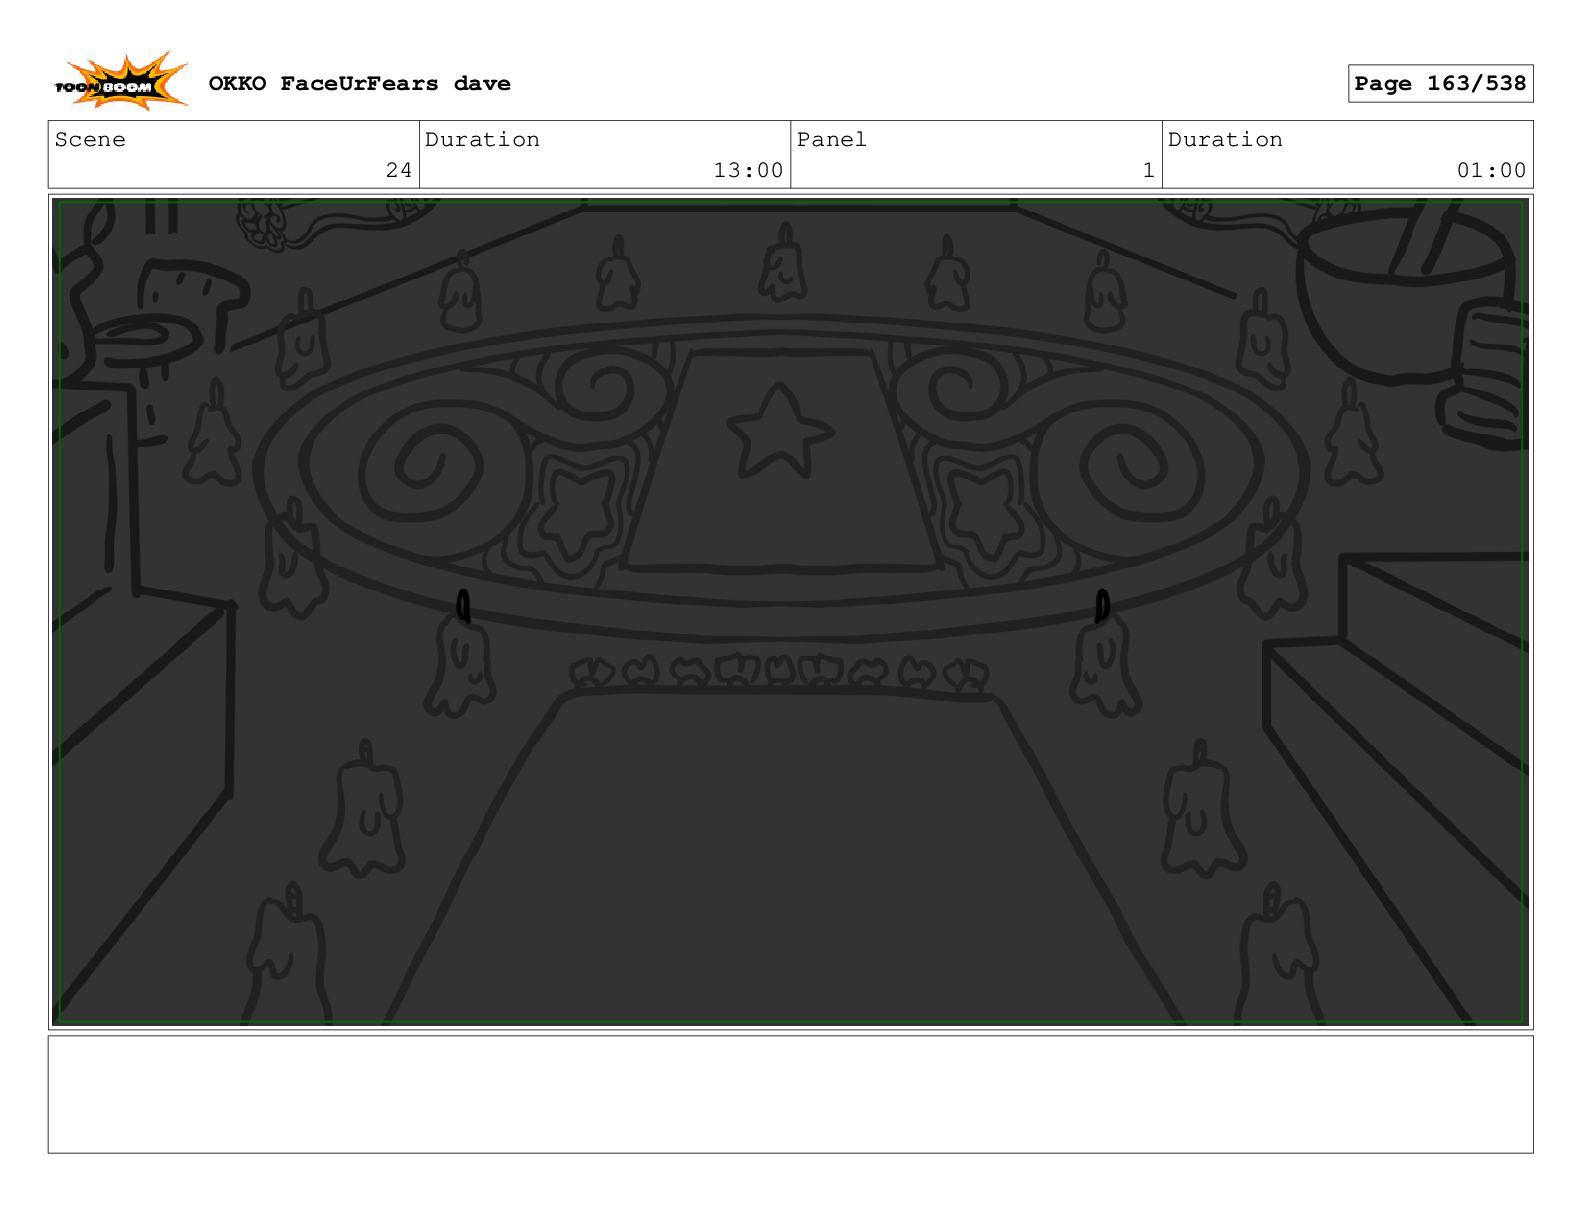The height and width of the screenshot is (1225, 1582).
Task: Click the 'Page 163/538' box
Action: tap(1440, 84)
